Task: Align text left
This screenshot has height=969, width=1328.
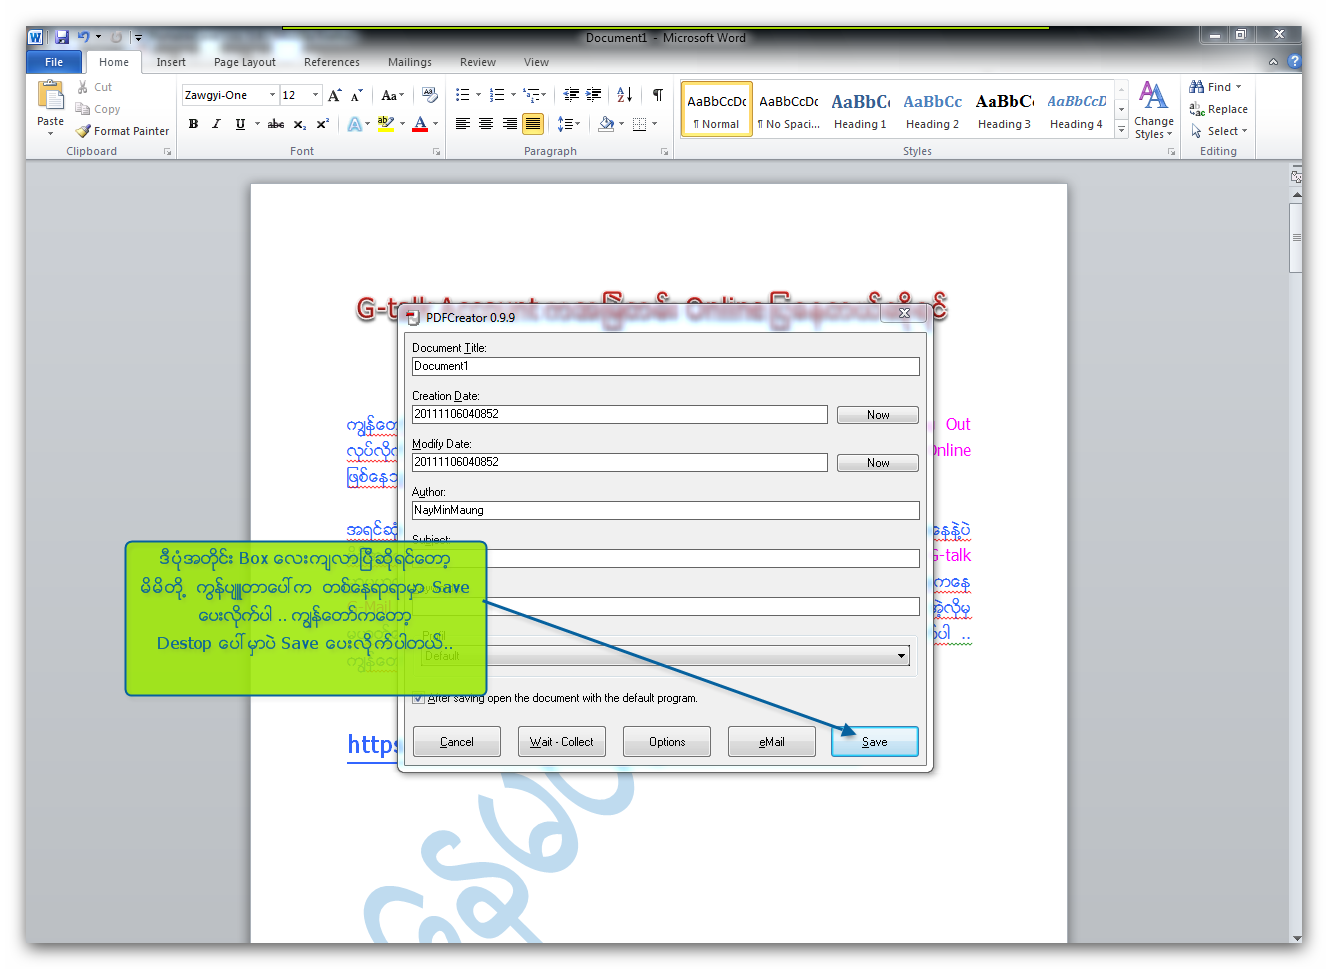Action: 463,124
